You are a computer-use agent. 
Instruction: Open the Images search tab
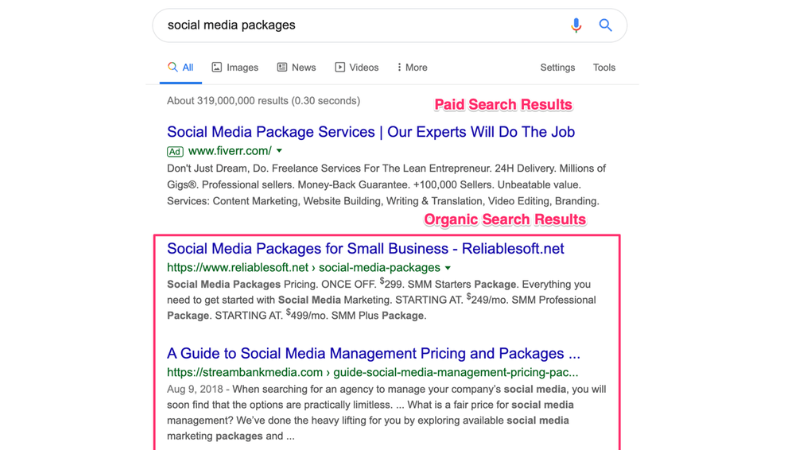coord(234,68)
